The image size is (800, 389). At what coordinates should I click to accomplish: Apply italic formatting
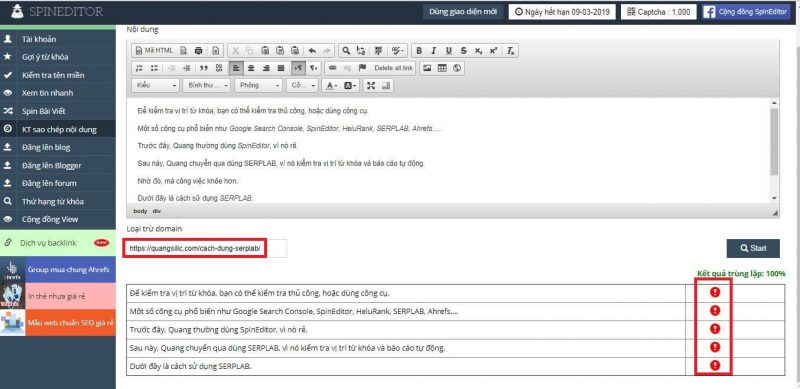pyautogui.click(x=434, y=51)
